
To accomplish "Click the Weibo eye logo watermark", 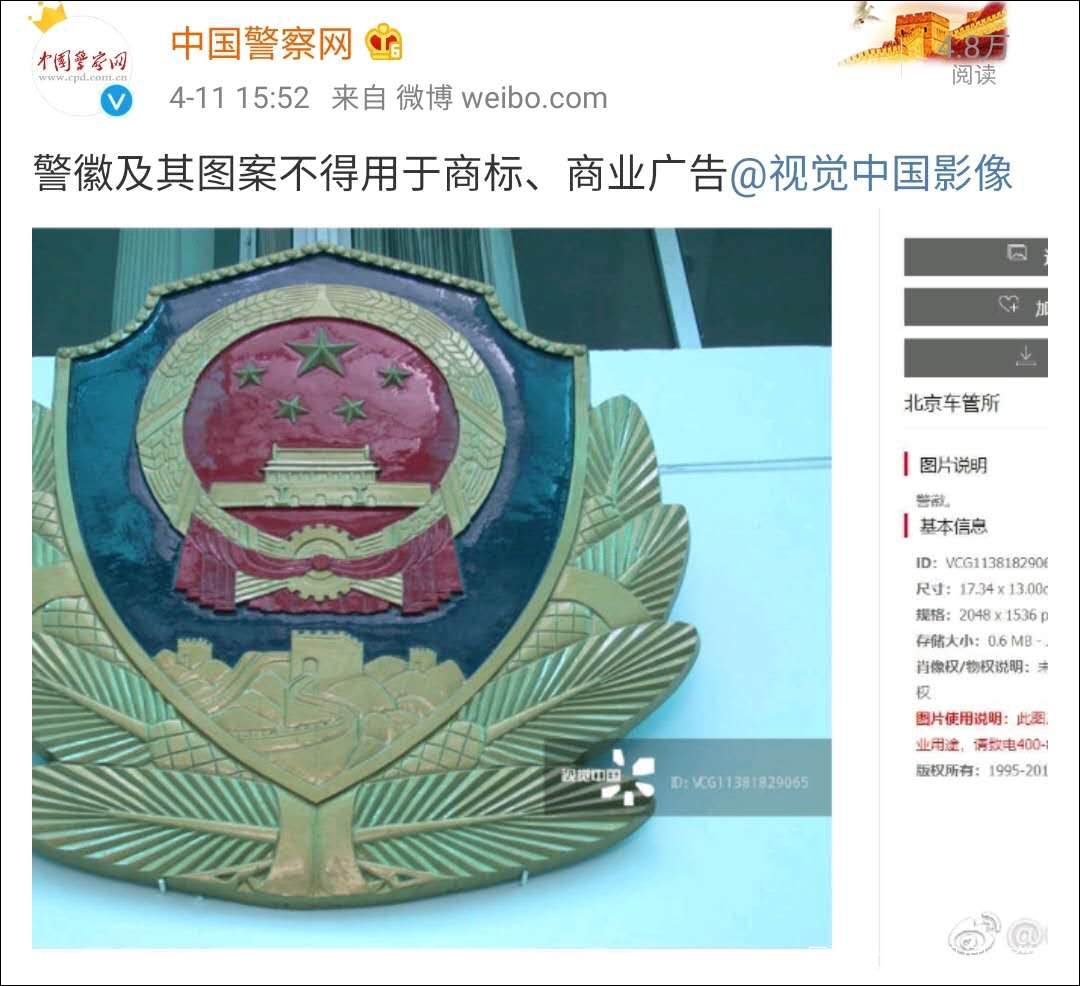I will click(974, 934).
